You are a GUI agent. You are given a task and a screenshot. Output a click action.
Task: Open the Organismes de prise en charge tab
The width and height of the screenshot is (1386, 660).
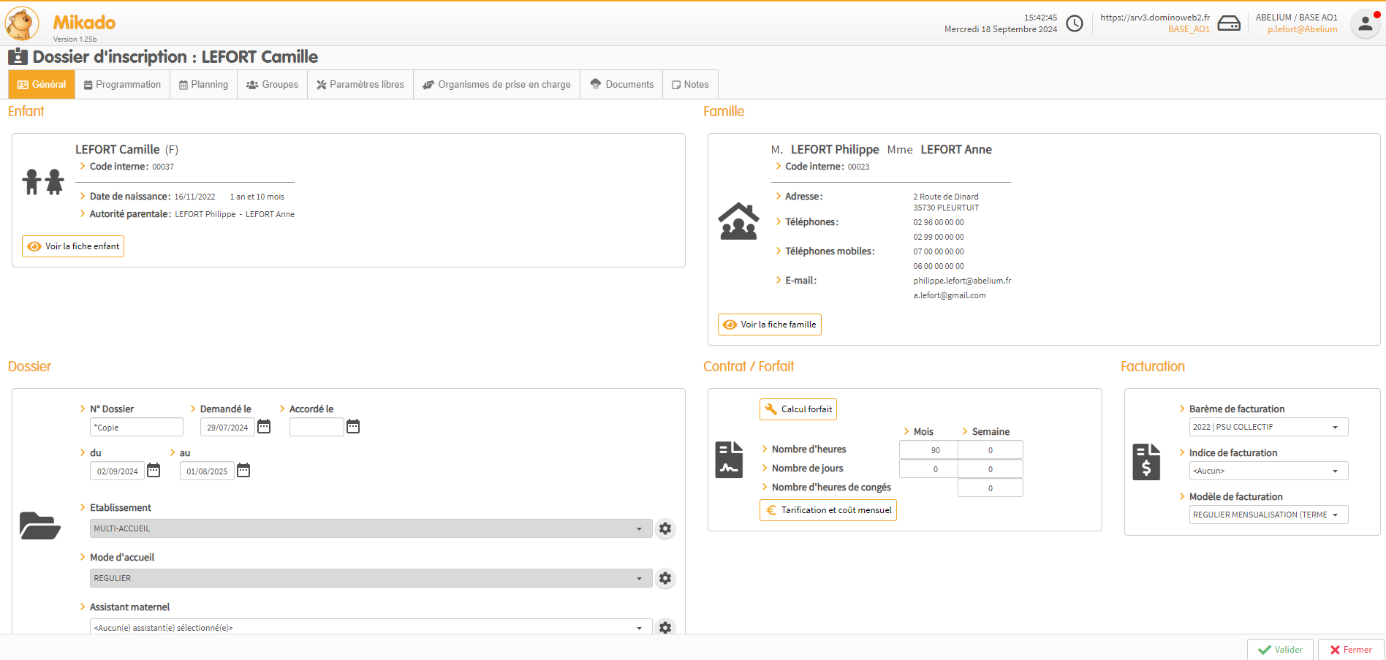[496, 85]
